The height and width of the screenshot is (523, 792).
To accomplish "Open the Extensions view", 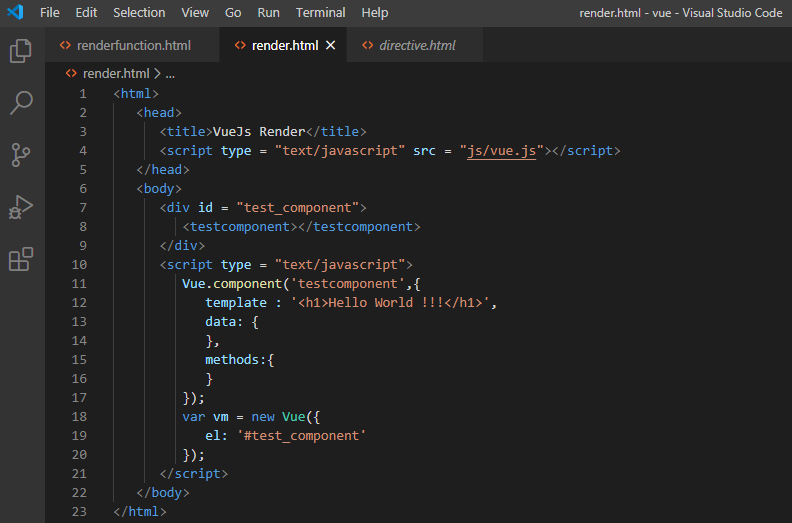I will pos(21,259).
